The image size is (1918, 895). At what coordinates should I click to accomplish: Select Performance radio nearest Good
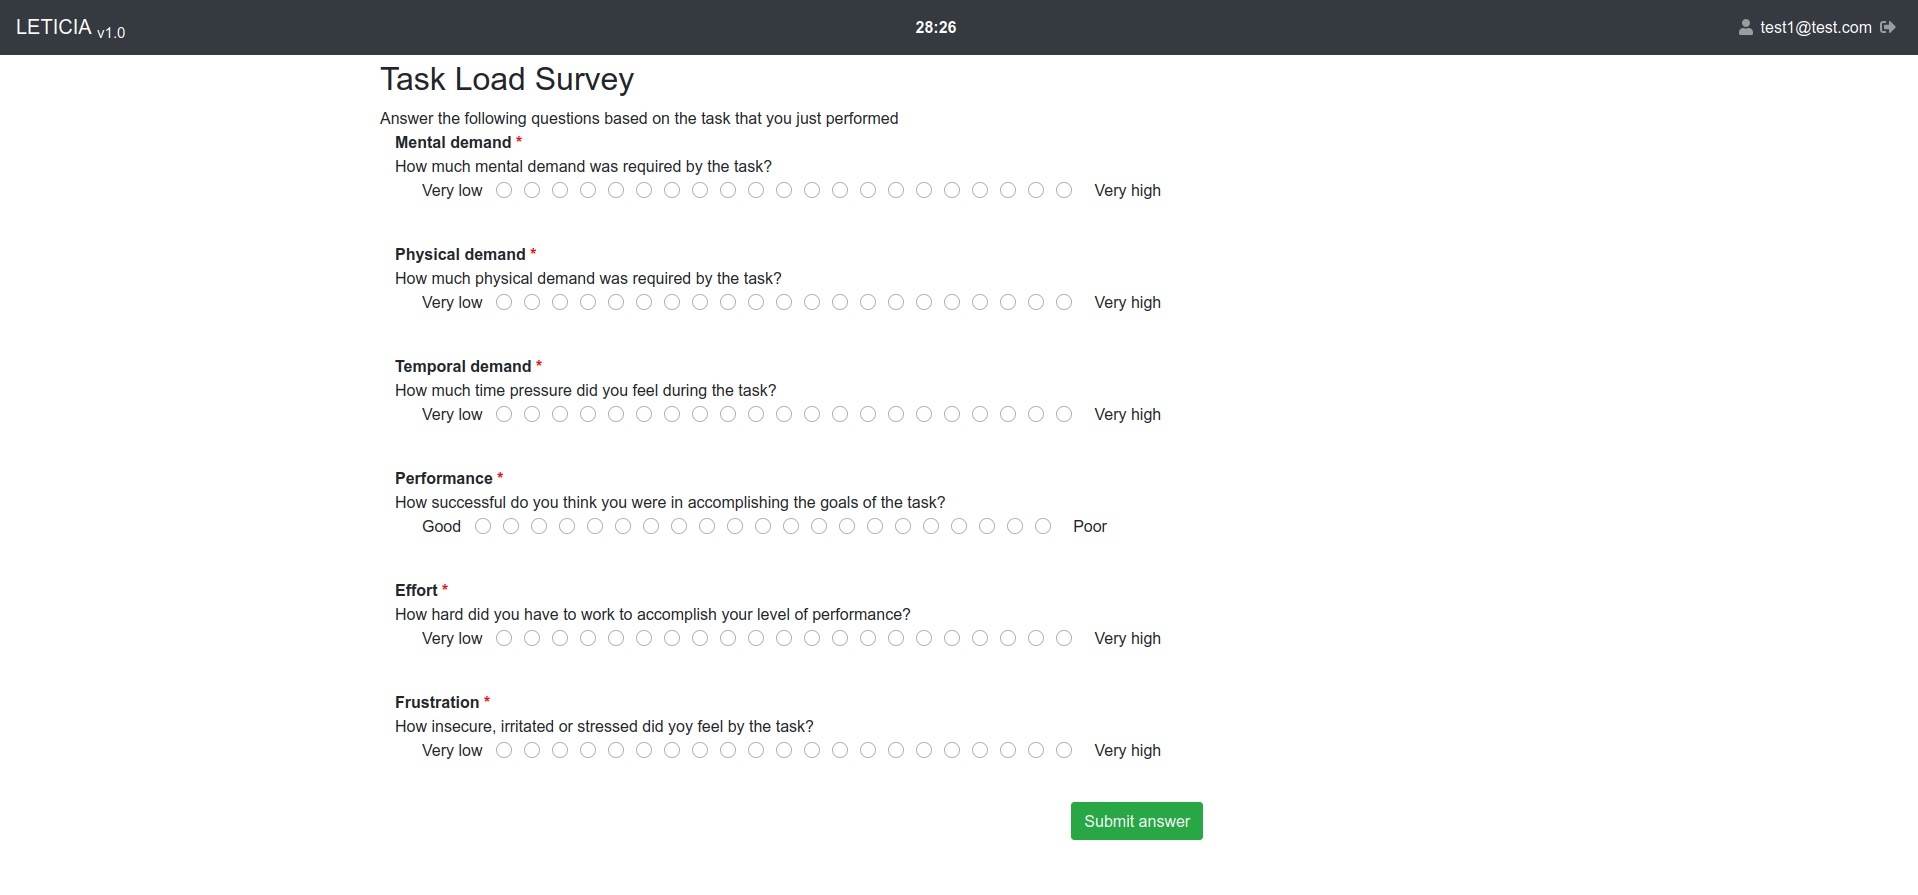[x=483, y=526]
